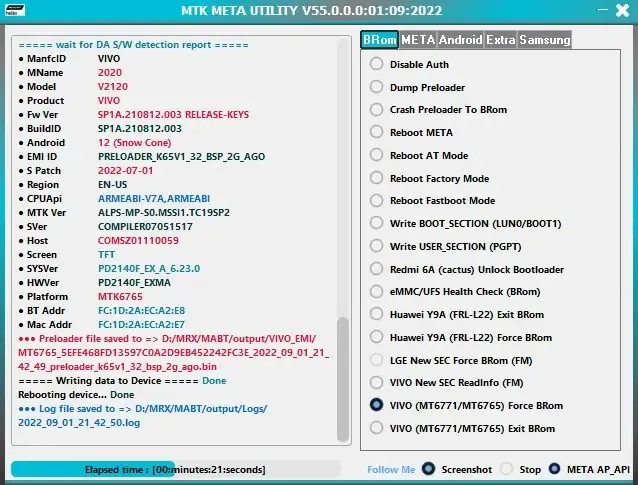Click the ManfcID value VIVO
Image resolution: width=638 pixels, height=485 pixels.
[x=109, y=59]
